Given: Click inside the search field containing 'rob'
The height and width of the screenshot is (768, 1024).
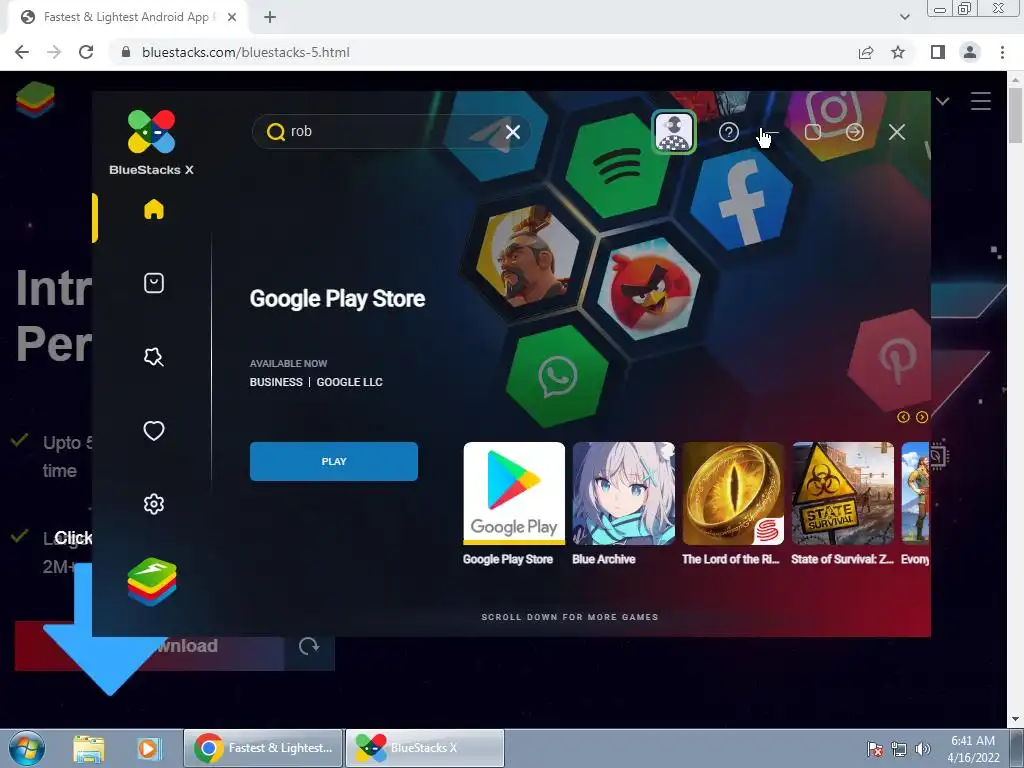Looking at the screenshot, I should click(x=392, y=132).
